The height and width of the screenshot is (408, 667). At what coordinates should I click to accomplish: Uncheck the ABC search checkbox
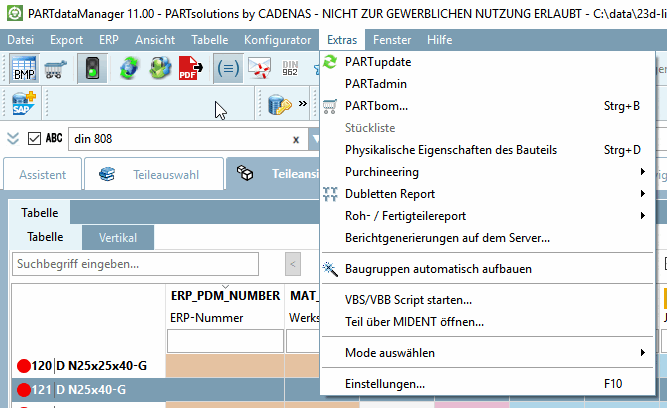[34, 139]
